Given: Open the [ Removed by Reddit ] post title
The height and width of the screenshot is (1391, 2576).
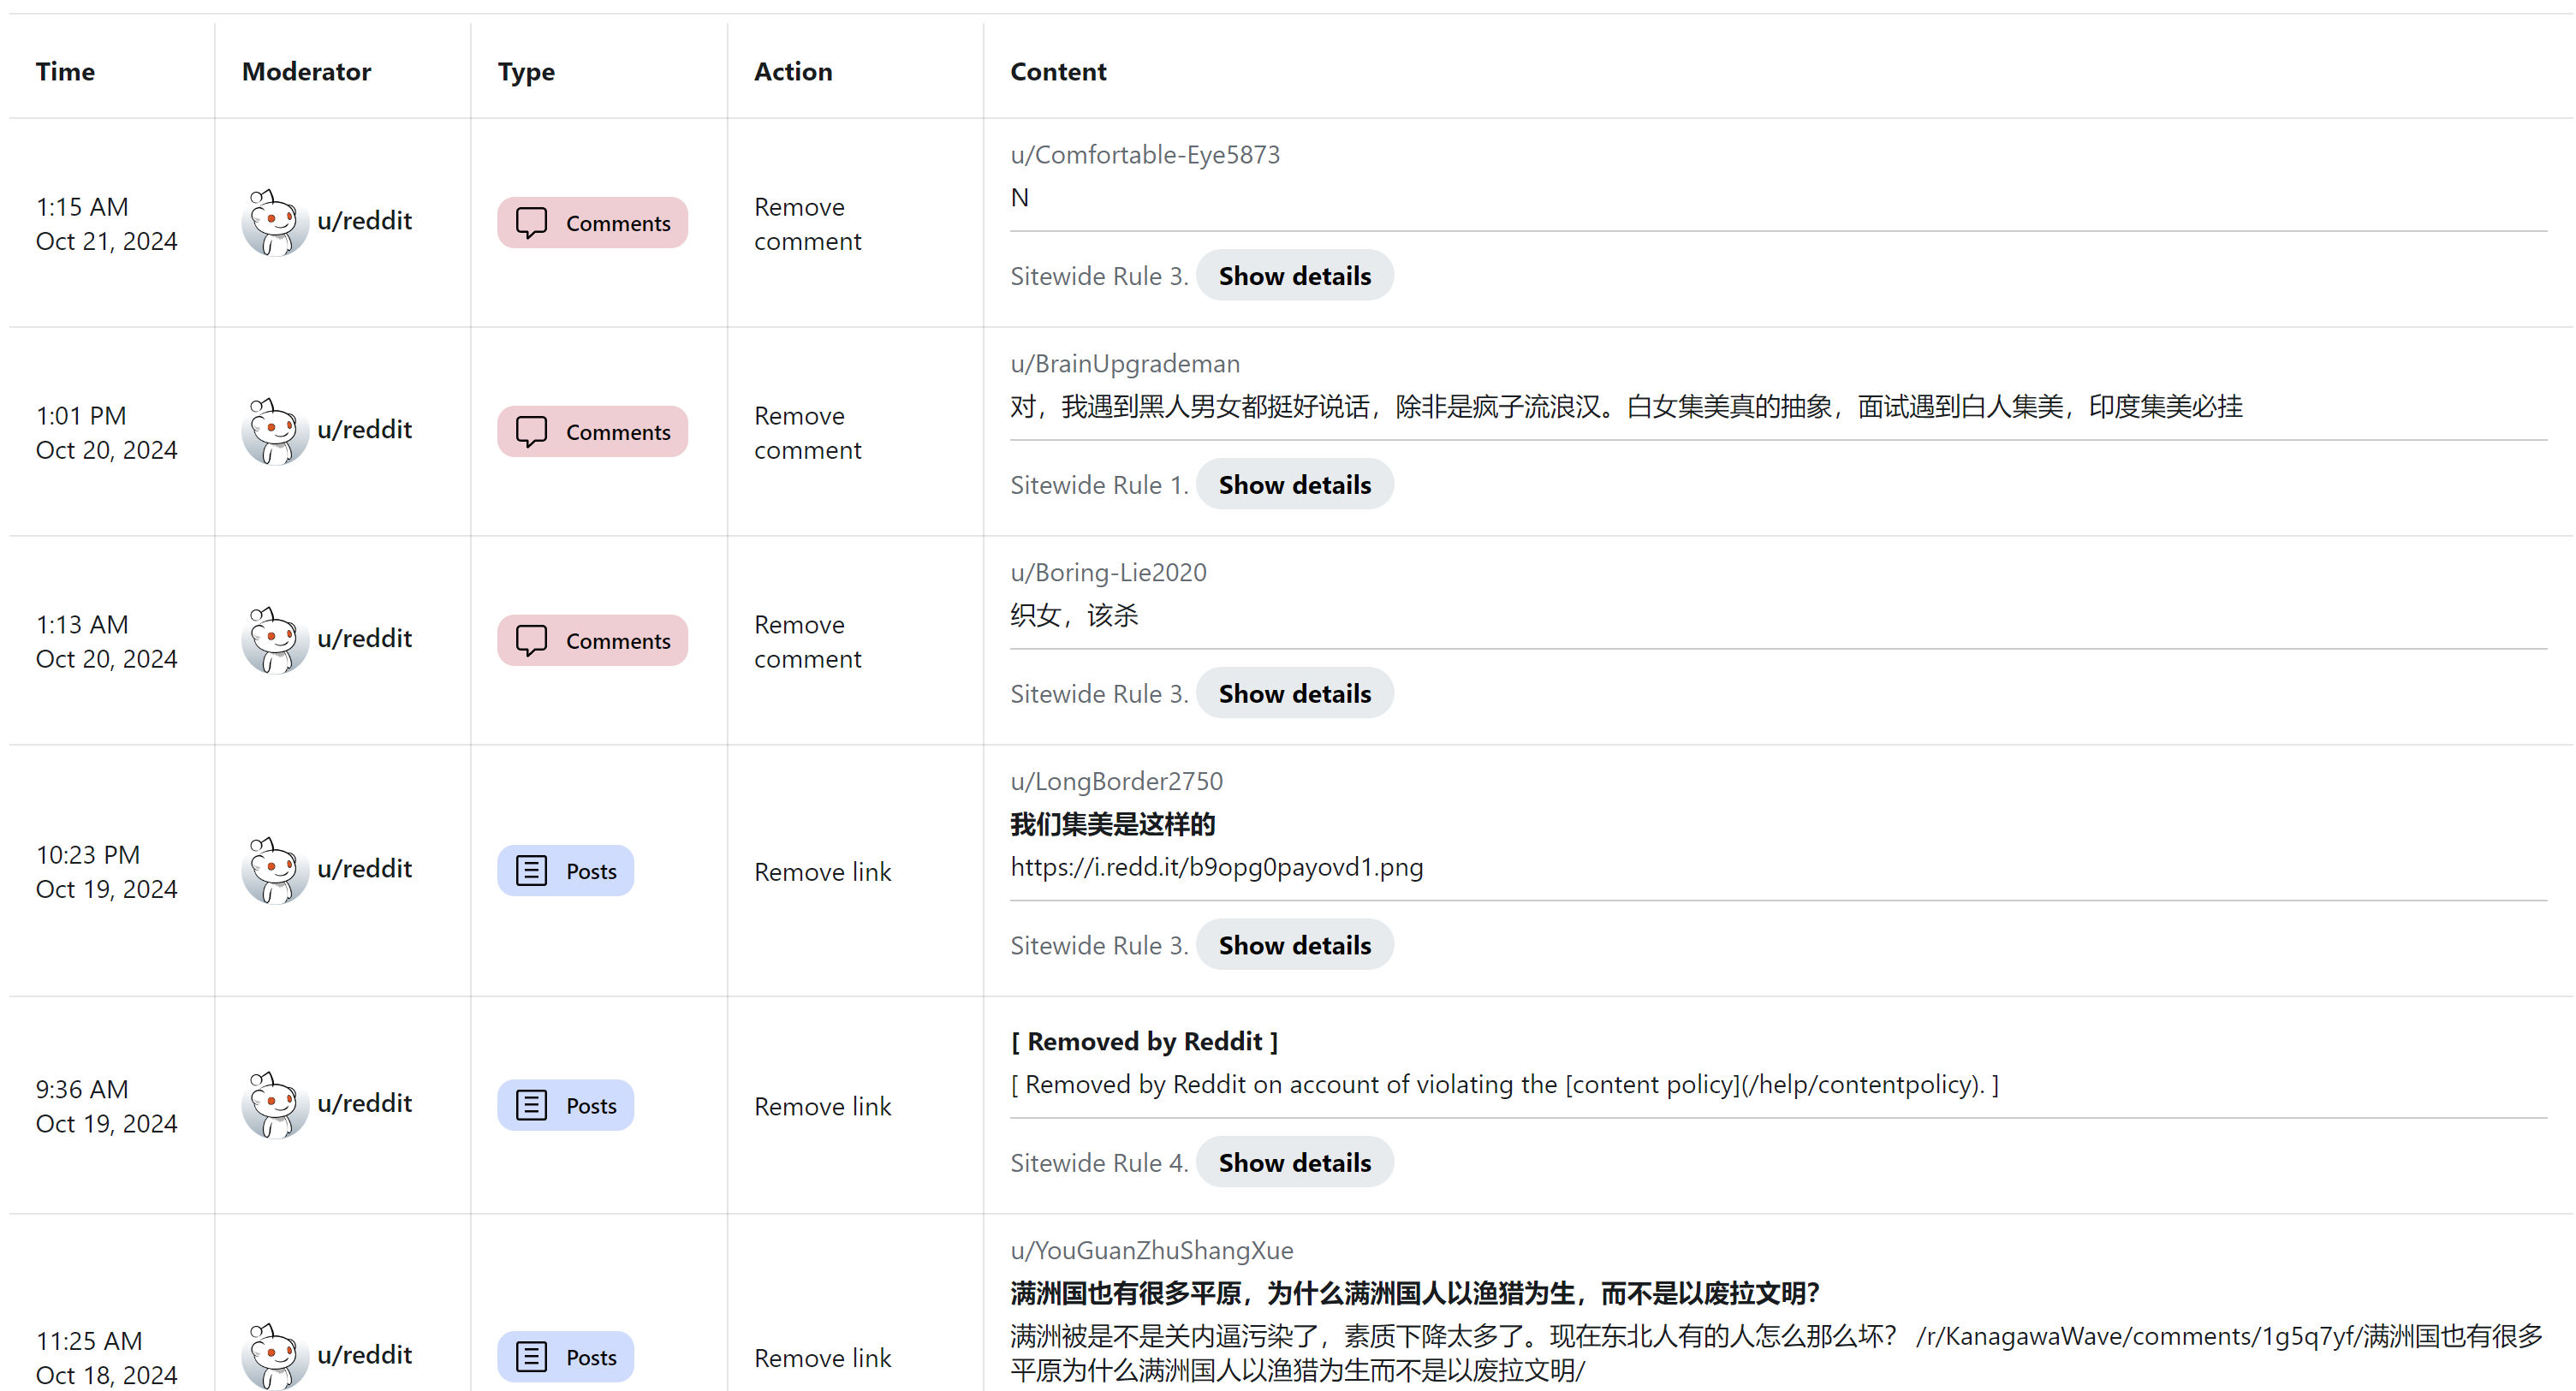Looking at the screenshot, I should (1144, 1042).
